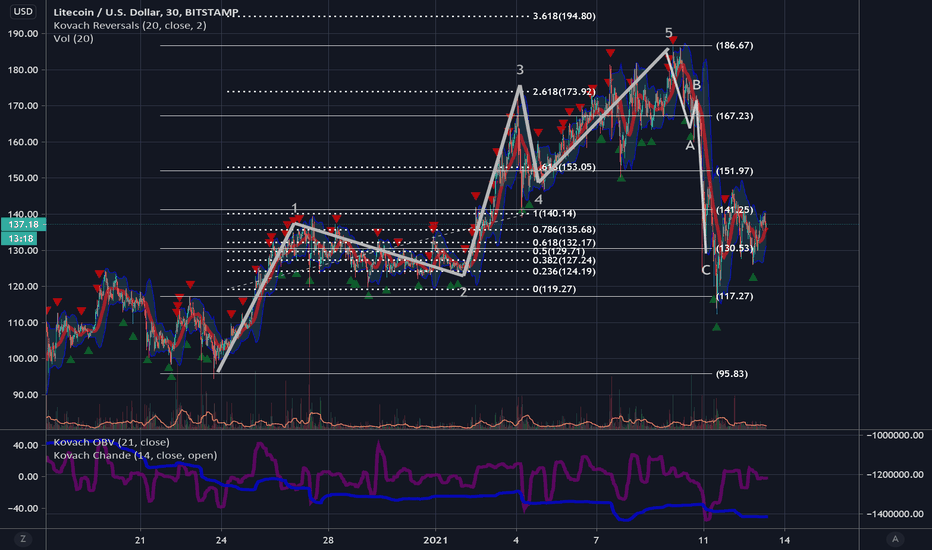Click the 2021 date axis label

point(435,540)
